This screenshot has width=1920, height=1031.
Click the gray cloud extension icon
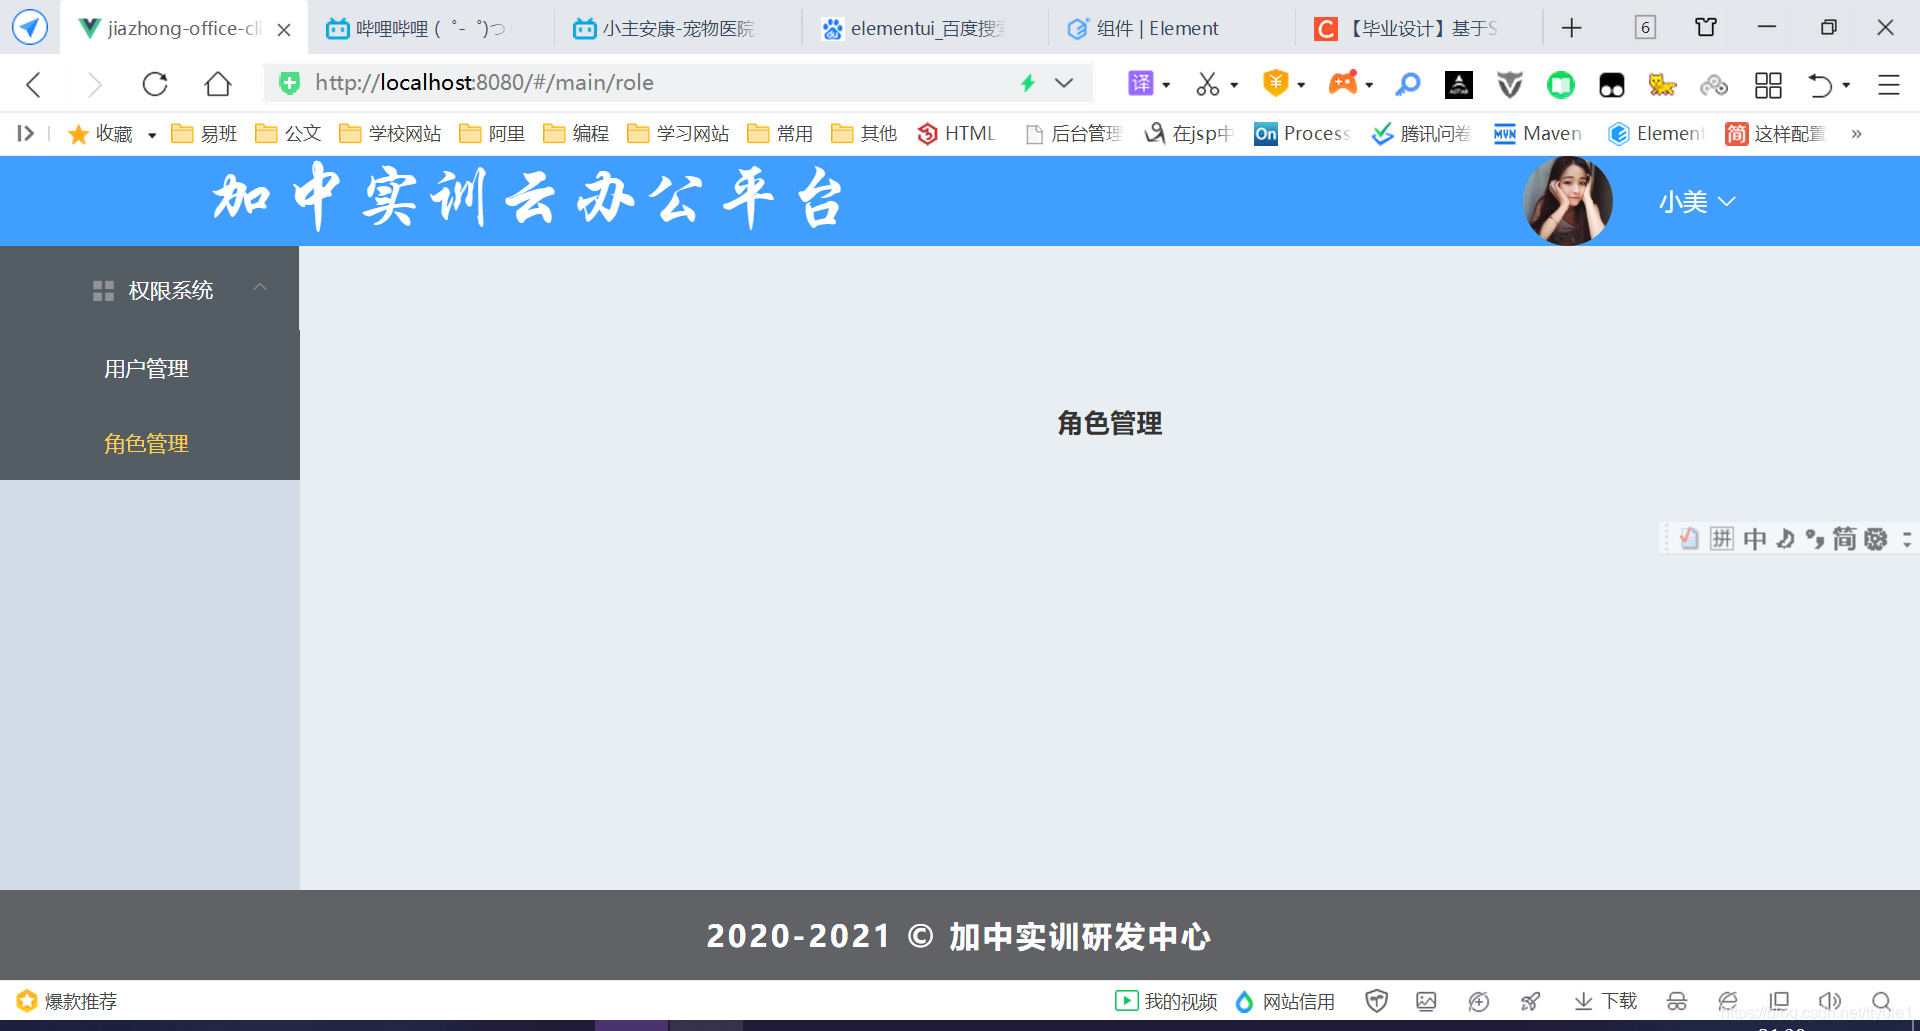(x=1714, y=85)
